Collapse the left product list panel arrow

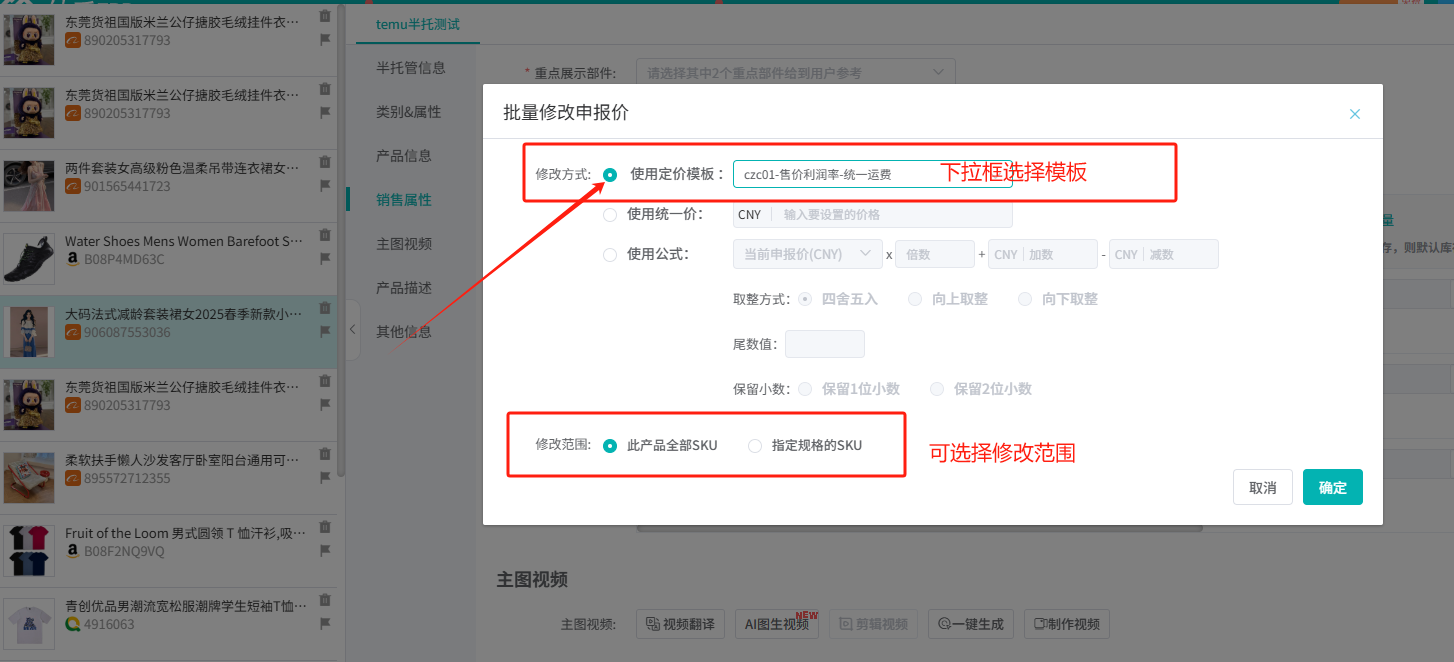point(352,329)
